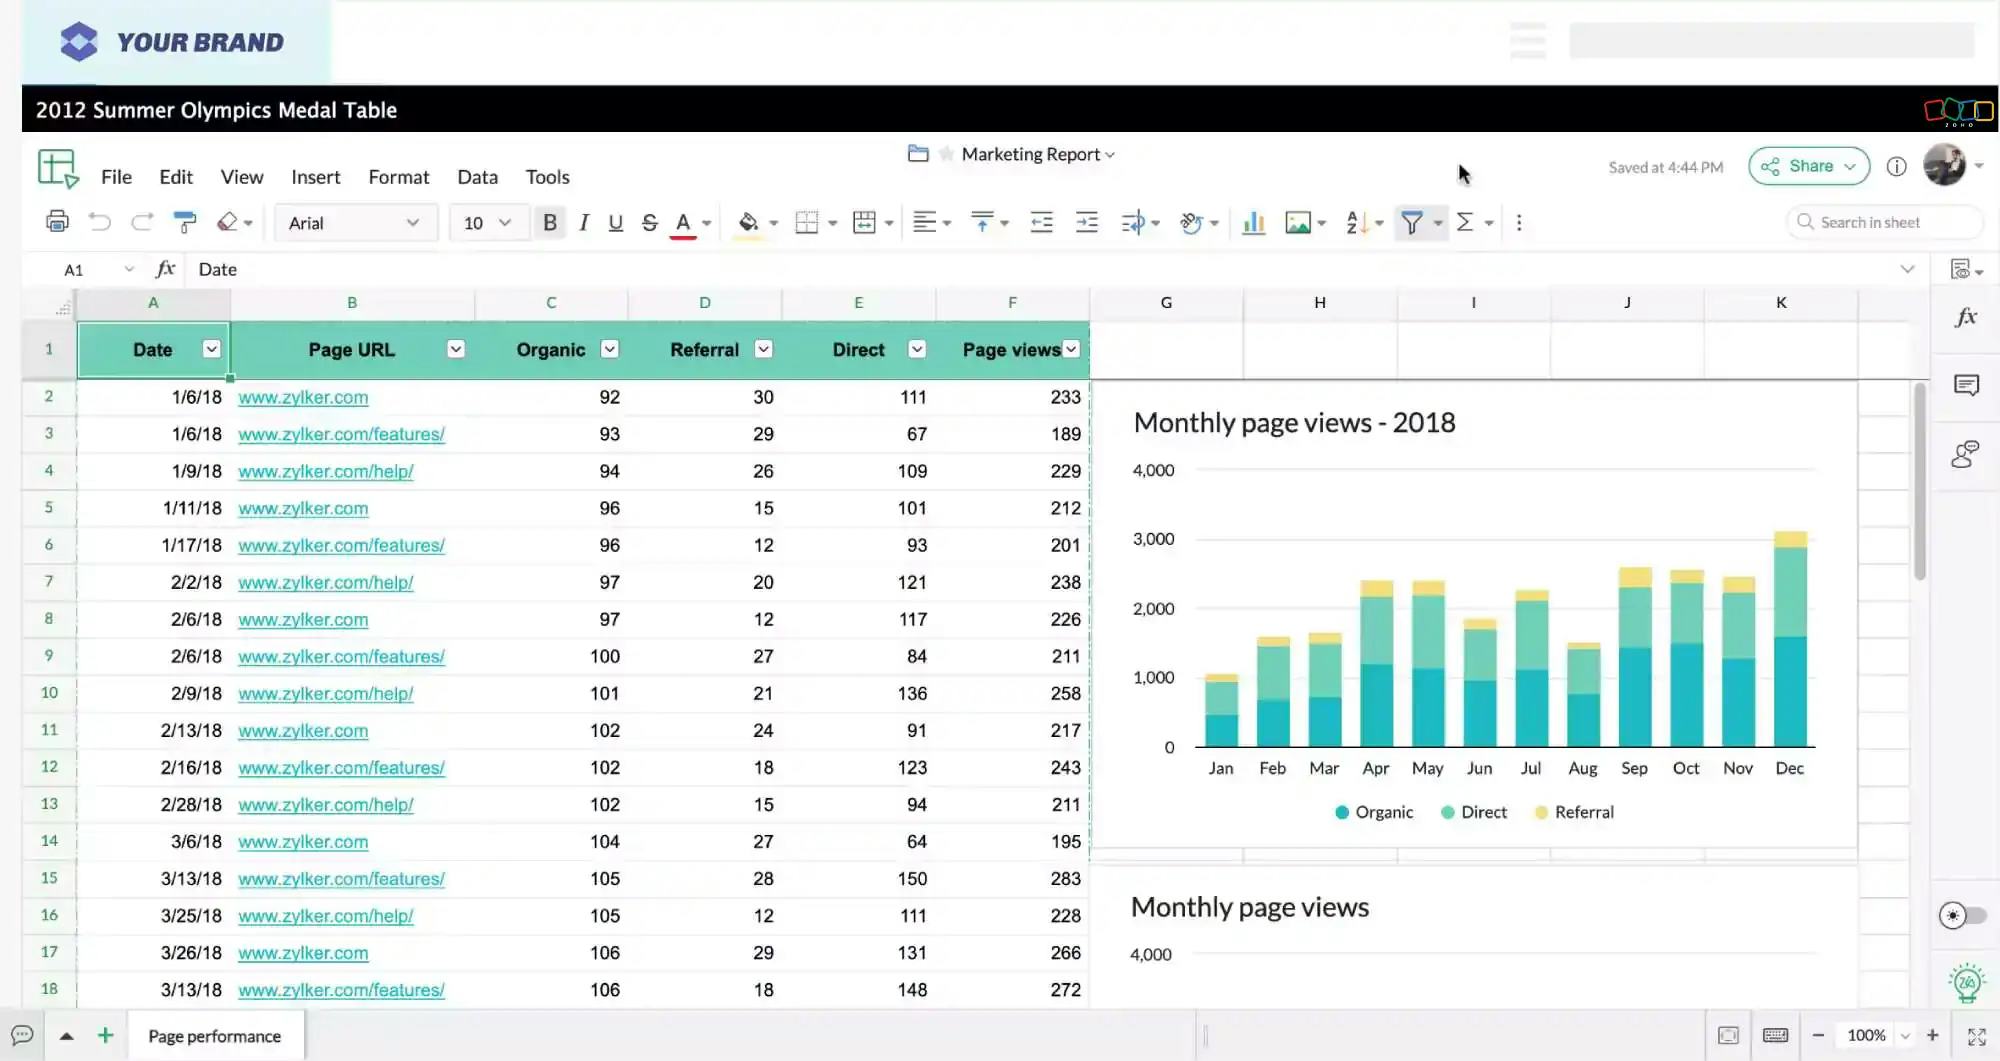The height and width of the screenshot is (1061, 2000).
Task: Open the www.zylker.com/features/ link
Action: (342, 434)
